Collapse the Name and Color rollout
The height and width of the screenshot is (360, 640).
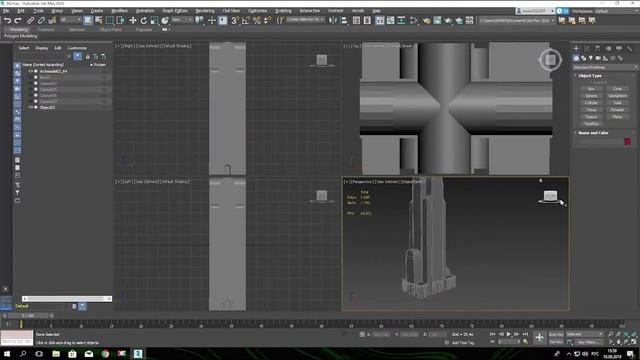pos(593,133)
